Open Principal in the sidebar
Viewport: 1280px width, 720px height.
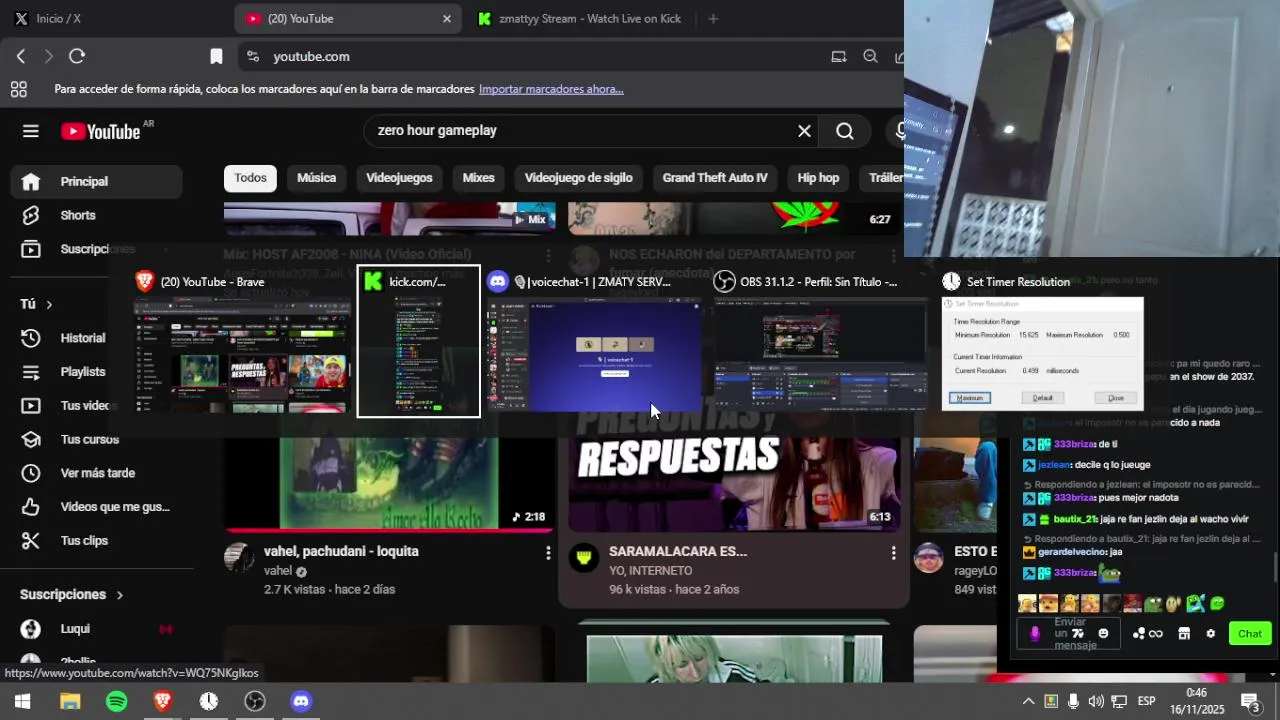coord(96,182)
